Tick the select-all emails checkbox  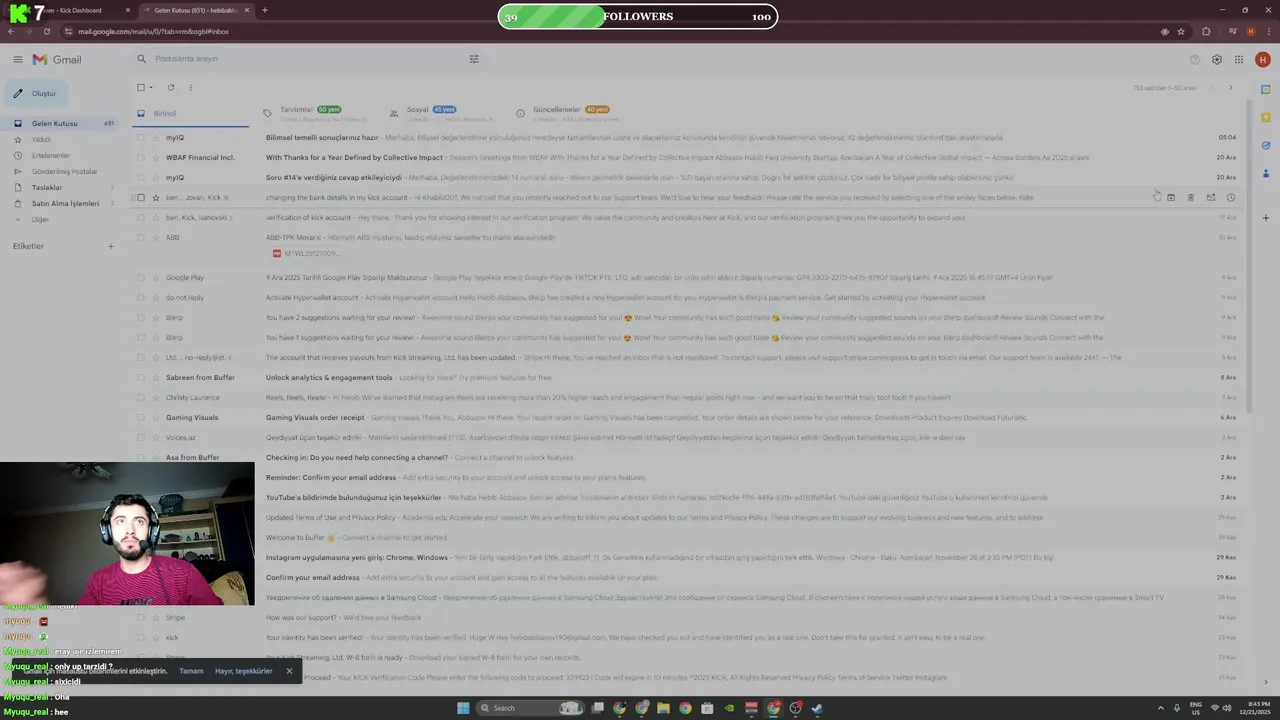[x=141, y=88]
